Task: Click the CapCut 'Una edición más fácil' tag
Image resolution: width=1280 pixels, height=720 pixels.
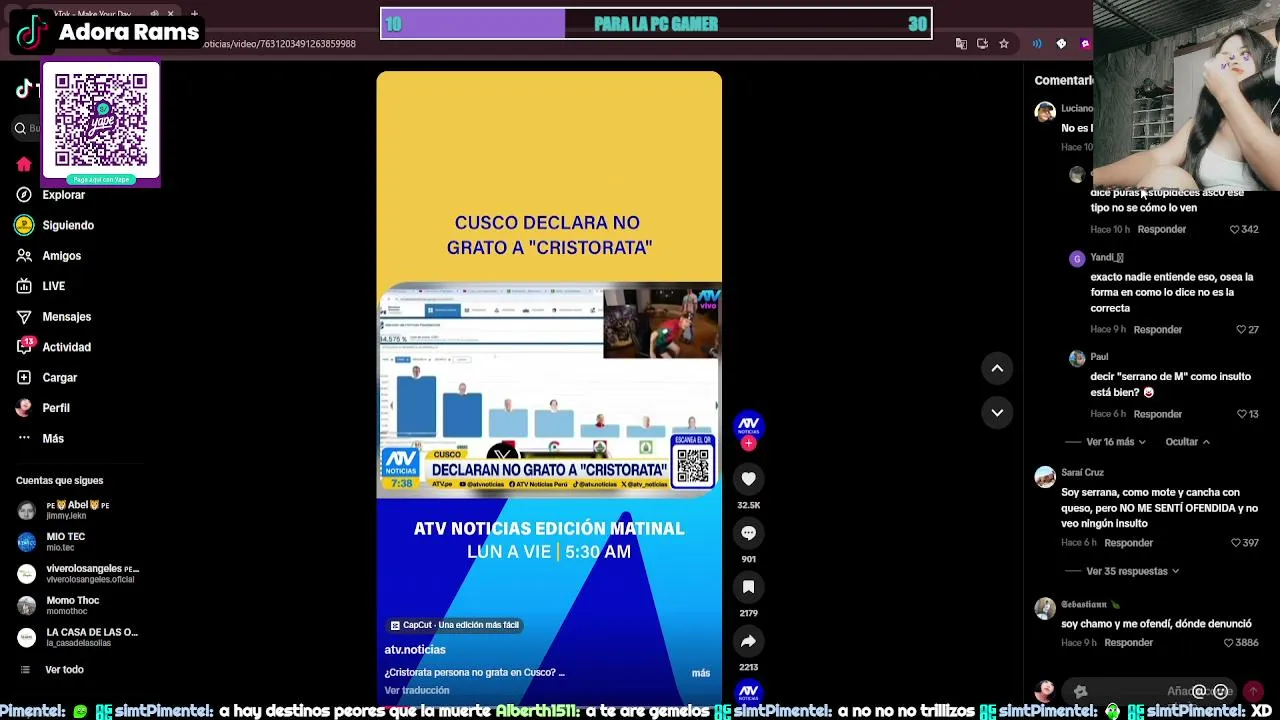Action: pyautogui.click(x=455, y=625)
